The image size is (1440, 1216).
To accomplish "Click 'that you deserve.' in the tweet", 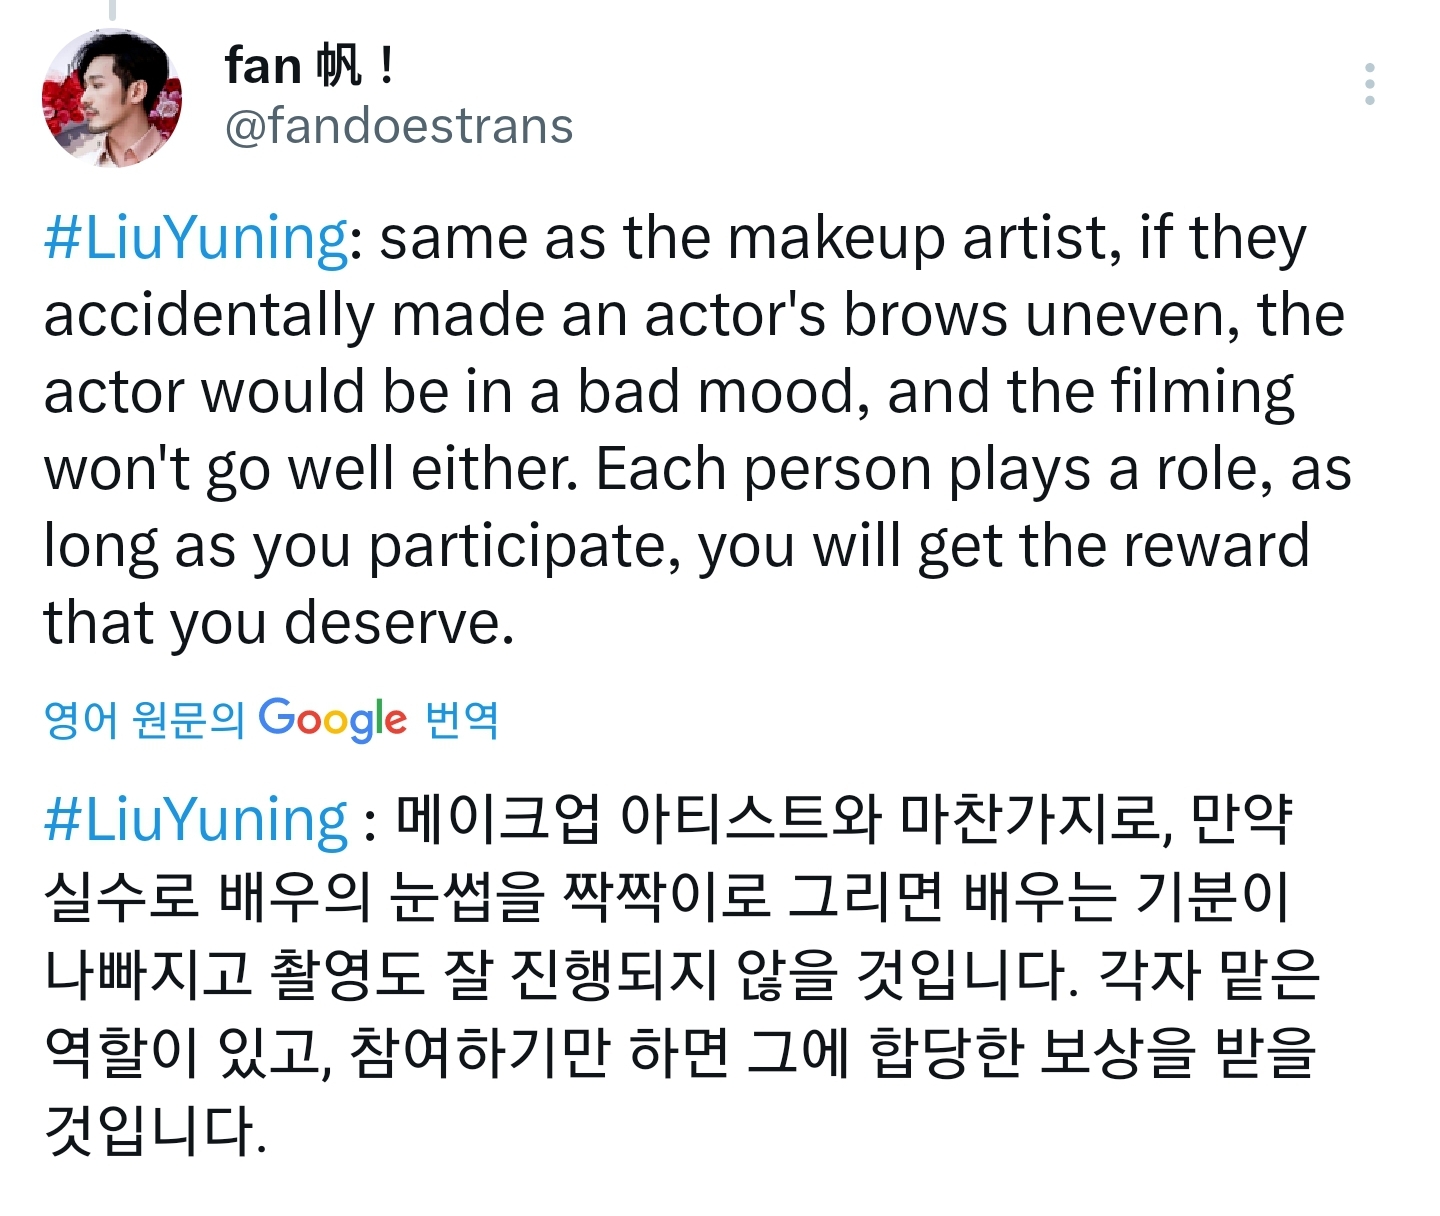I will (x=279, y=623).
